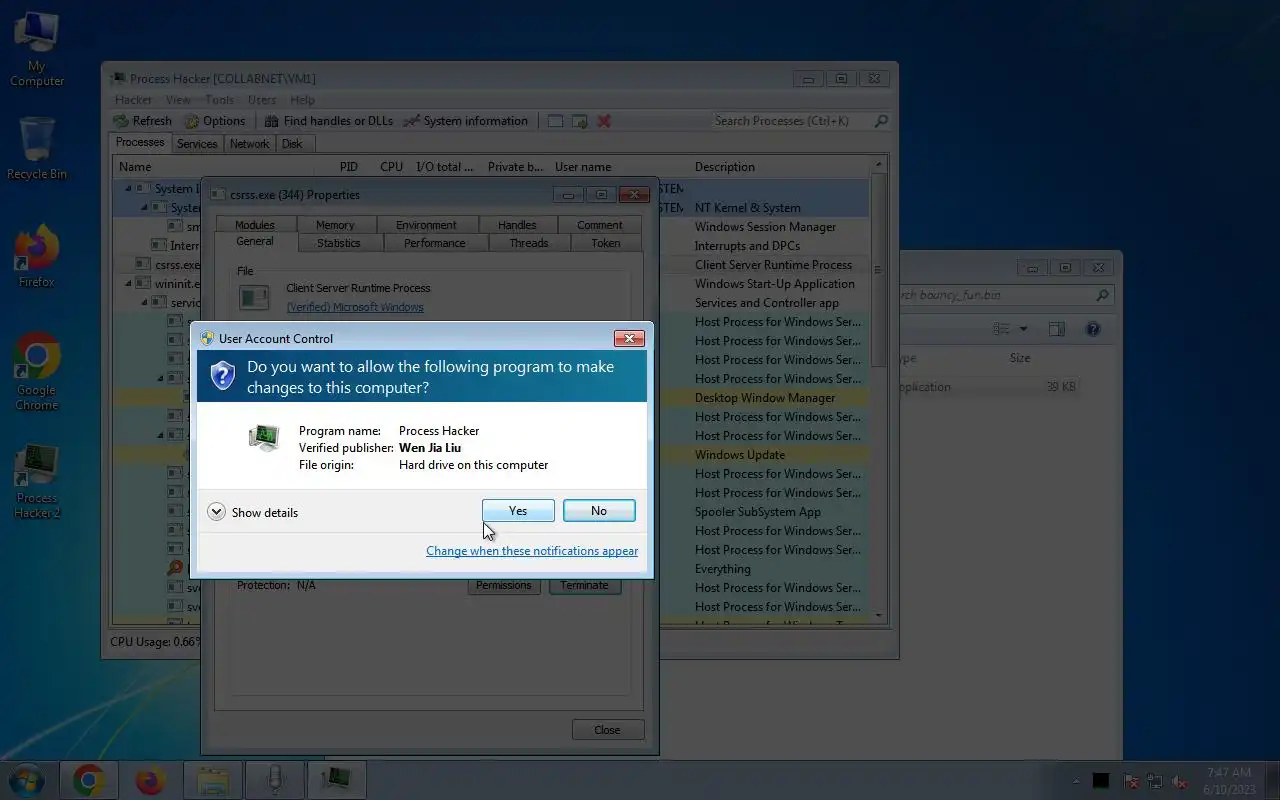Open the Help menu in Process Hacker
Viewport: 1280px width, 800px height.
302,100
